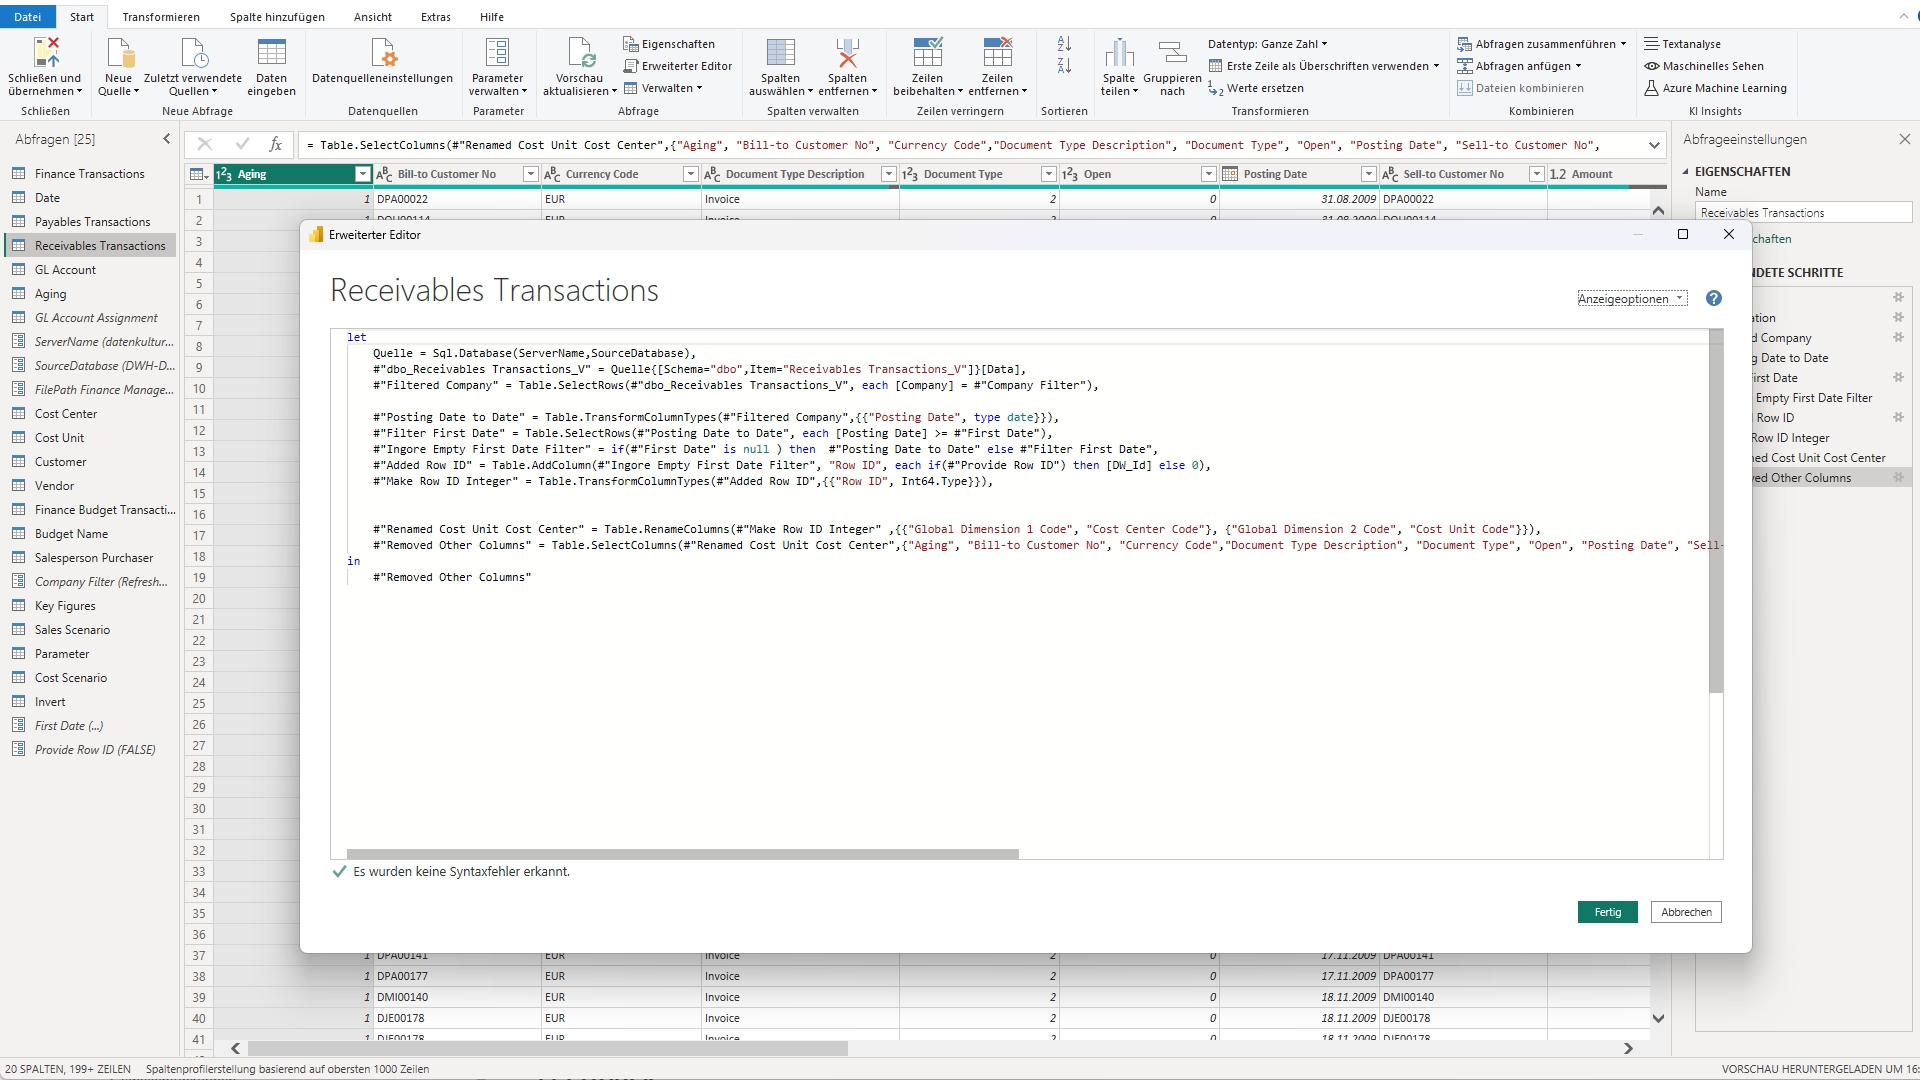Open the Anzeigeoptionen dropdown
This screenshot has height=1080, width=1920.
point(1631,298)
